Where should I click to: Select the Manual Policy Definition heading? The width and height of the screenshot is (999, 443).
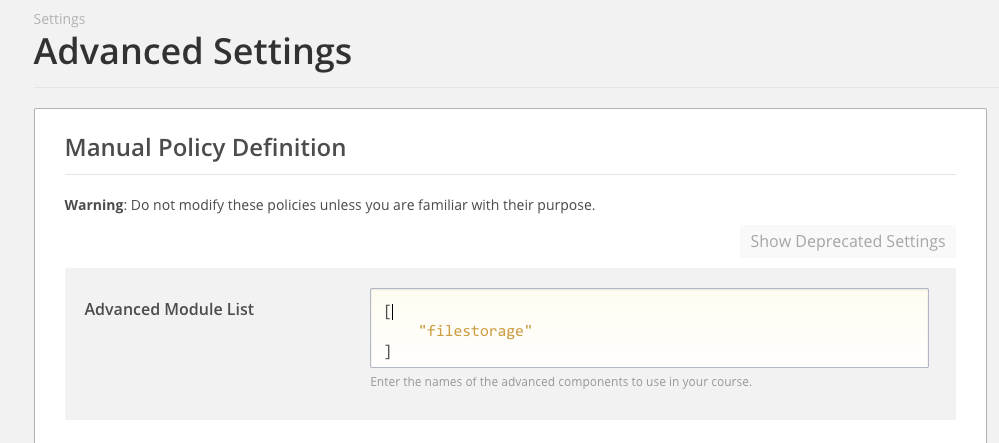click(x=205, y=148)
